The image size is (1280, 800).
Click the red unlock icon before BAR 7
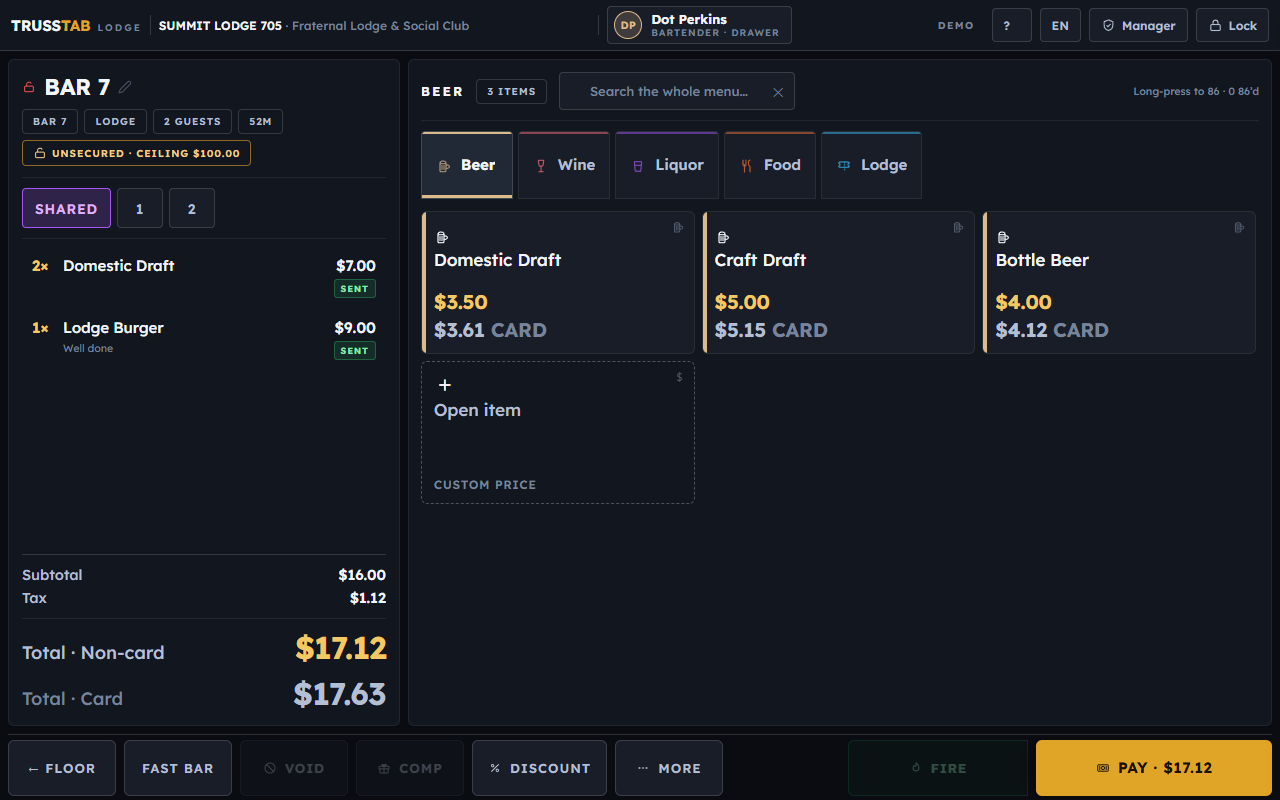(29, 87)
